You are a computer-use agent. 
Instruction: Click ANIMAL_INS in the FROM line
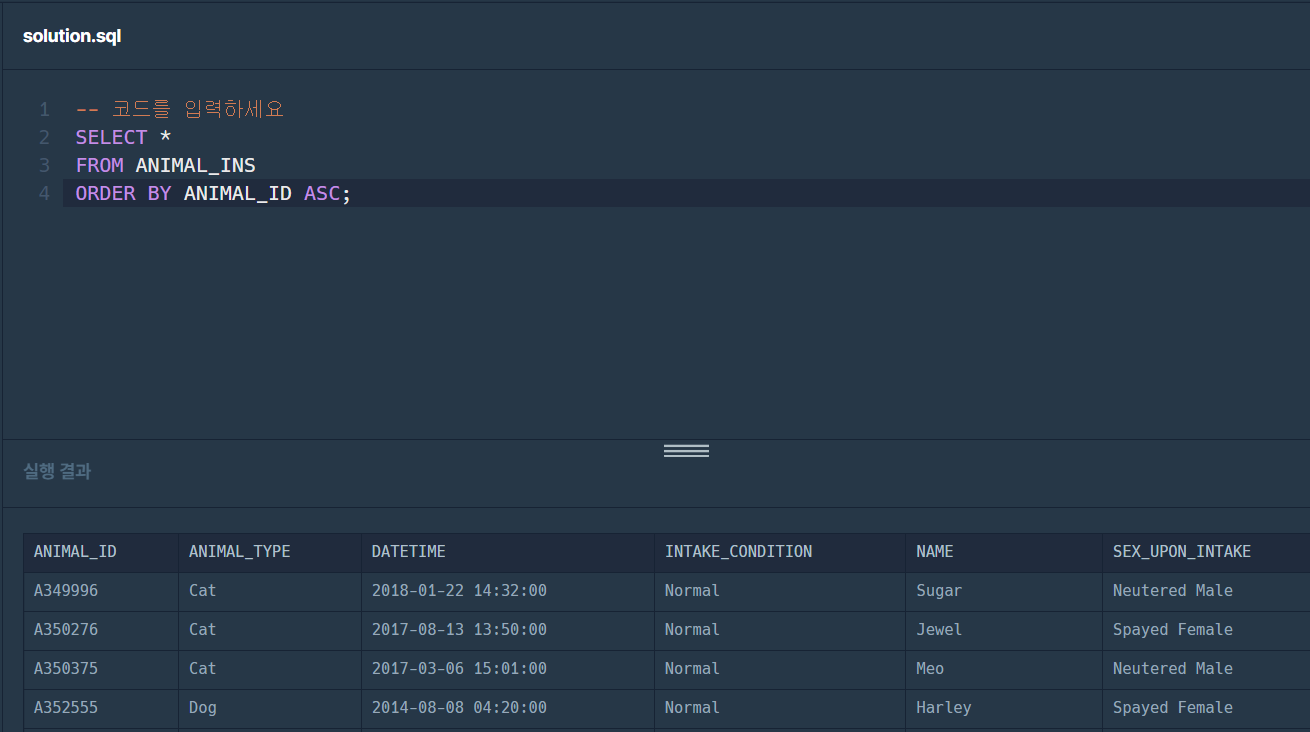pos(195,165)
